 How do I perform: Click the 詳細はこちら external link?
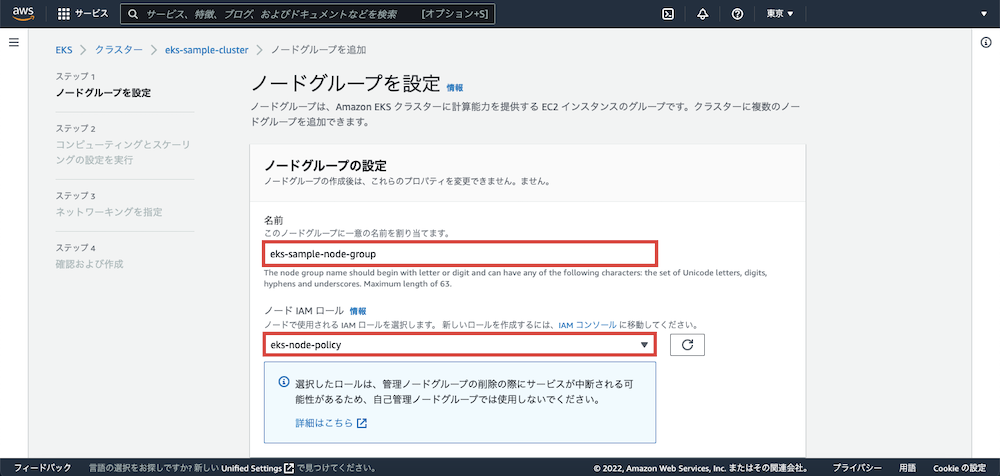(331, 423)
